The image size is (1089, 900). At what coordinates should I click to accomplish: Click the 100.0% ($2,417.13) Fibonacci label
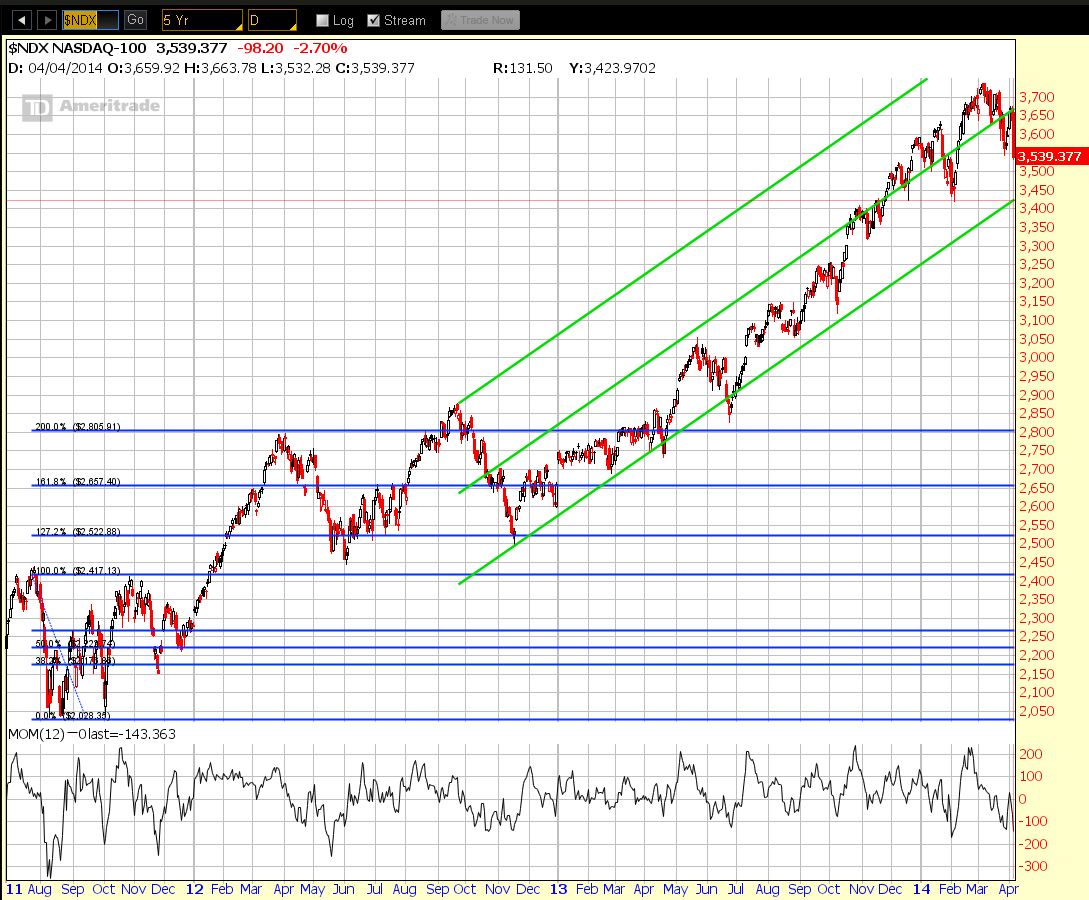76,570
